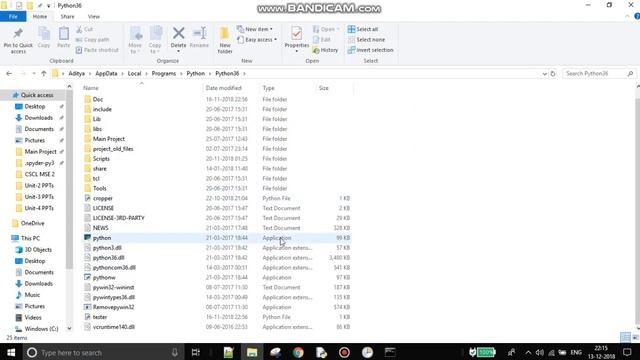
Task: Click the red Delete icon
Action: 178,33
